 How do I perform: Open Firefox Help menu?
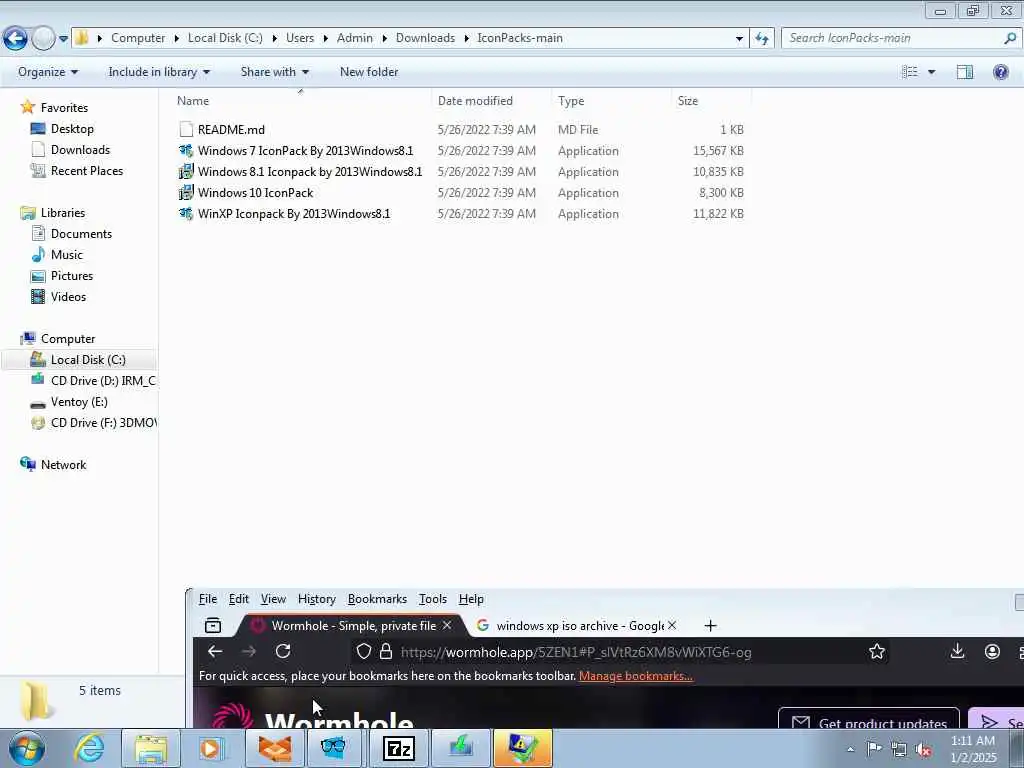pyautogui.click(x=471, y=599)
